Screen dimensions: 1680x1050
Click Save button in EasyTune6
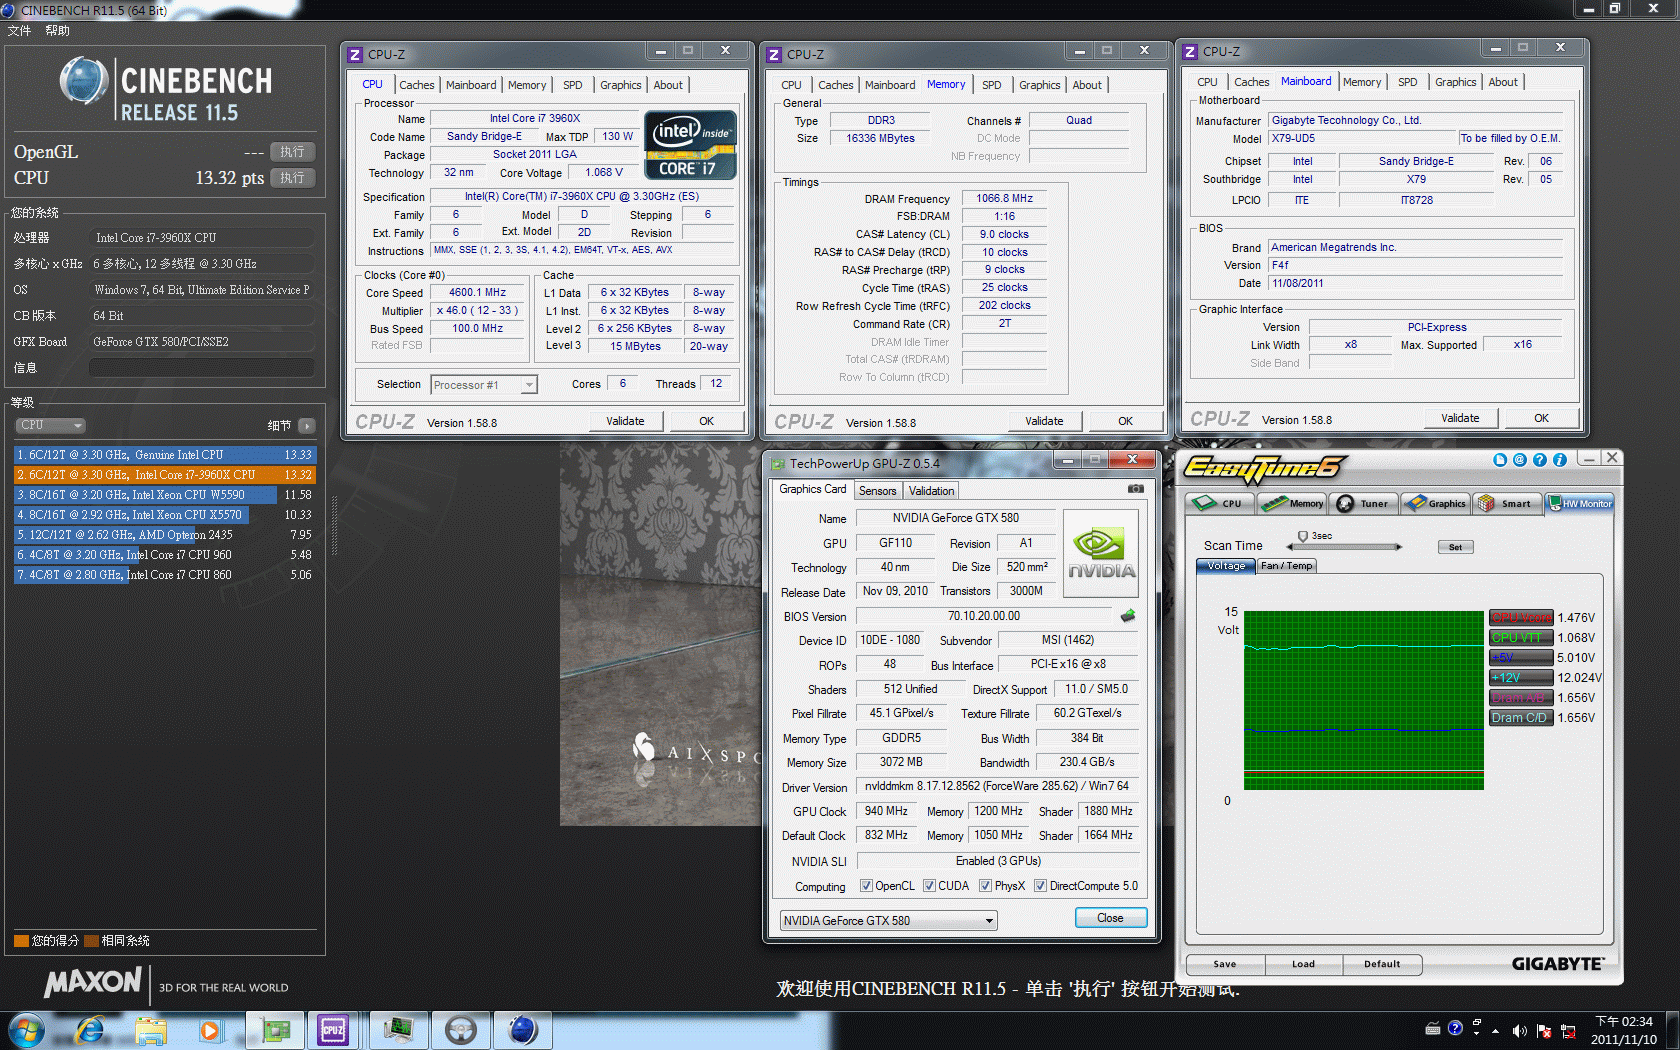point(1225,964)
